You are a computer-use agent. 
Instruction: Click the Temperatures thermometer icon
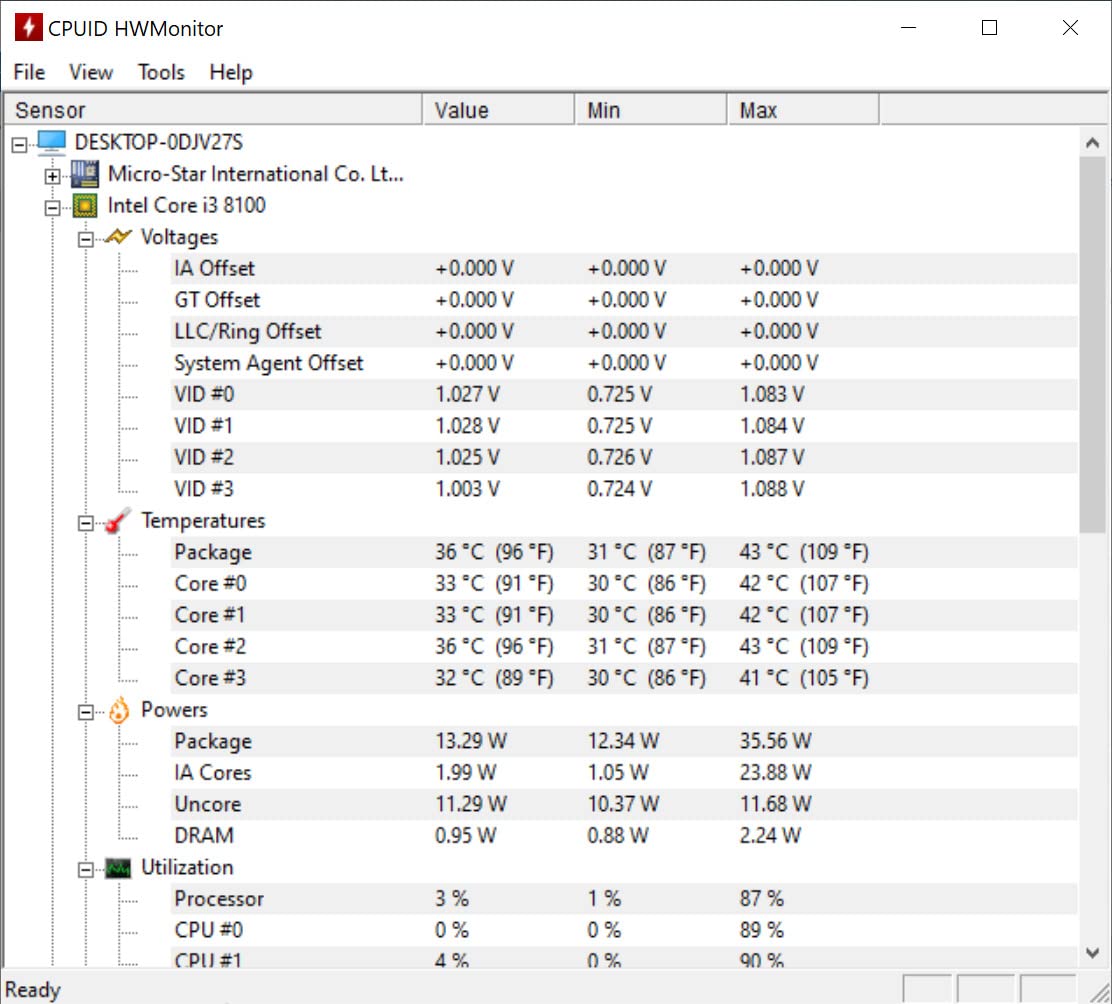click(118, 521)
